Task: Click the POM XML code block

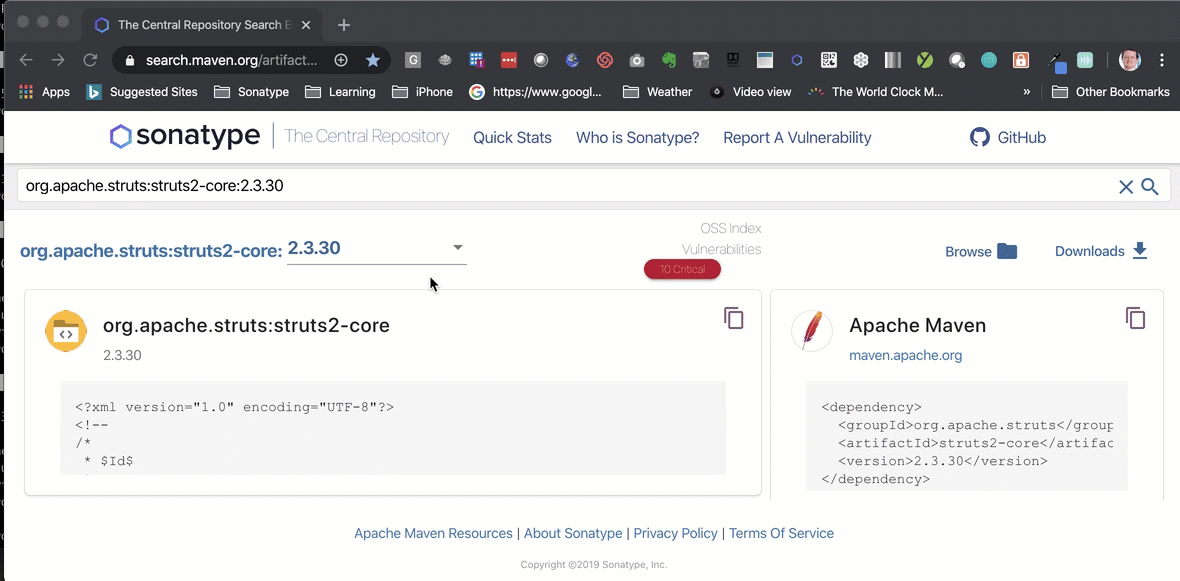Action: (x=393, y=427)
